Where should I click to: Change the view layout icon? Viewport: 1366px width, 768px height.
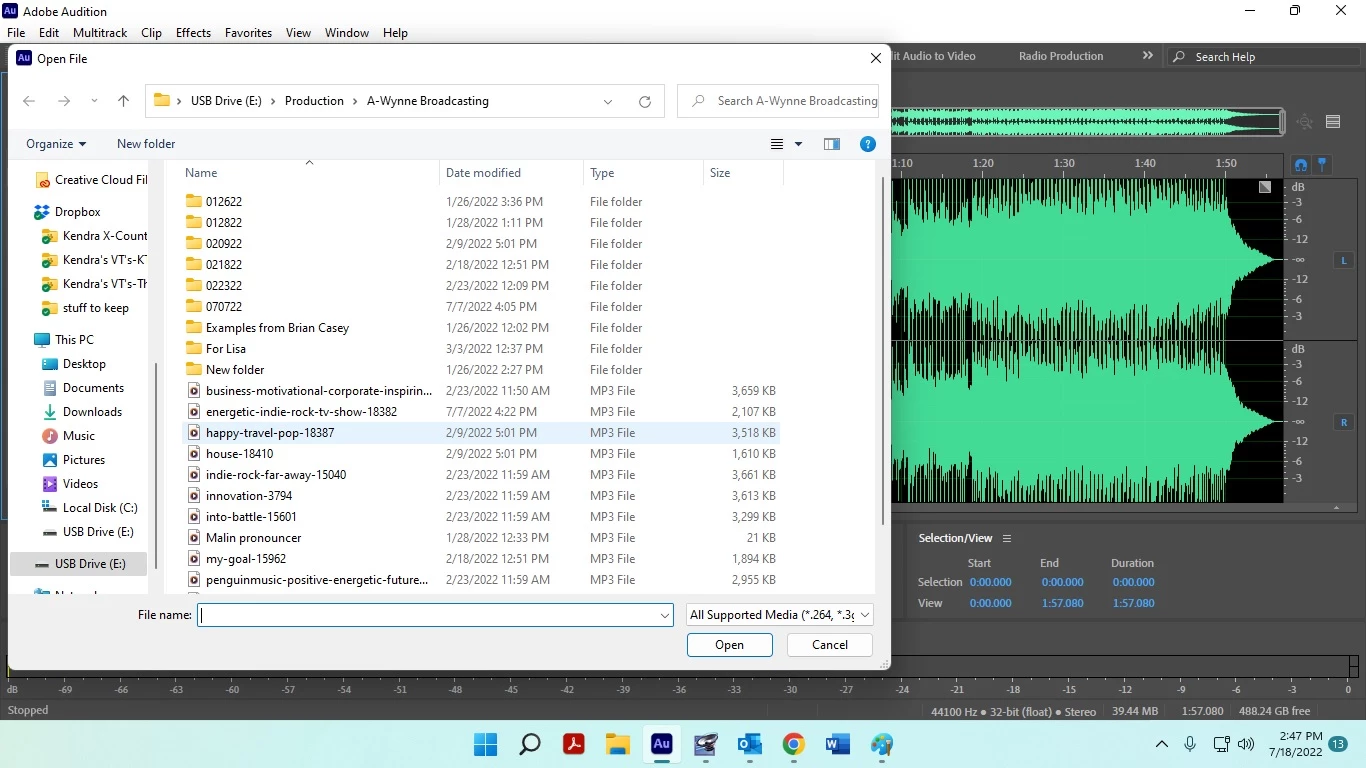[777, 144]
